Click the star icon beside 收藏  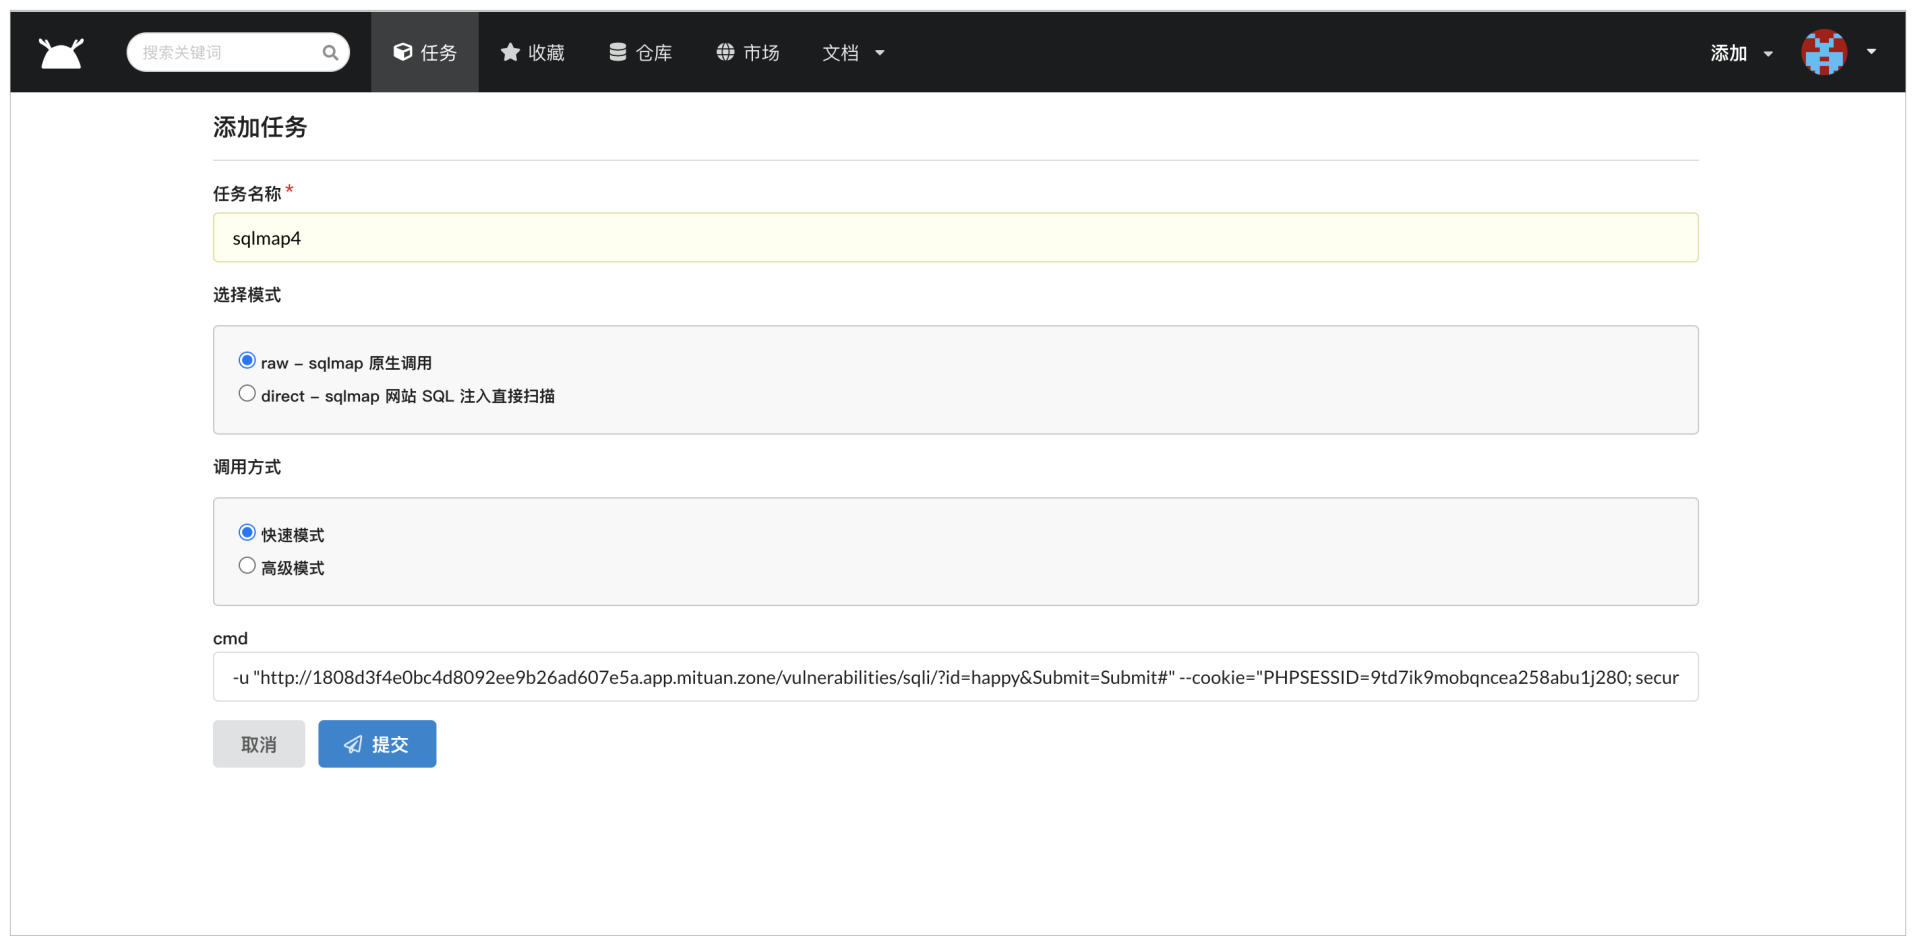point(510,52)
